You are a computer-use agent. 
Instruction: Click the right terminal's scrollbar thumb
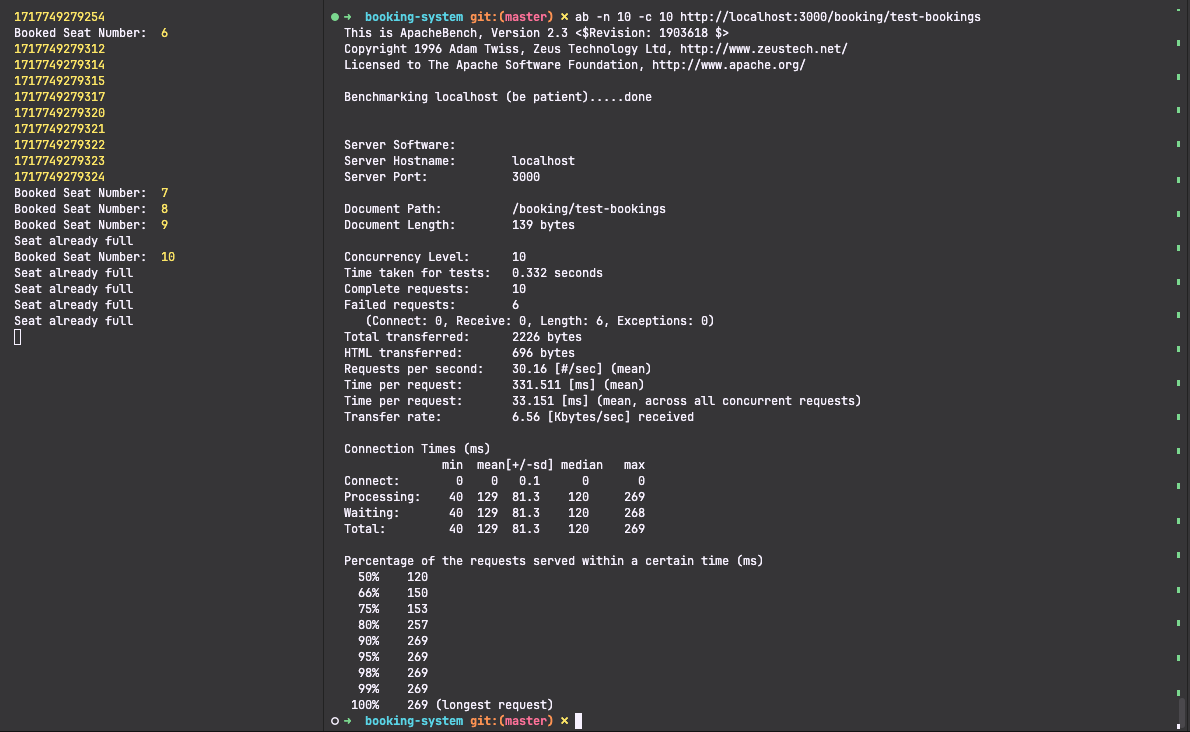pyautogui.click(x=1181, y=711)
